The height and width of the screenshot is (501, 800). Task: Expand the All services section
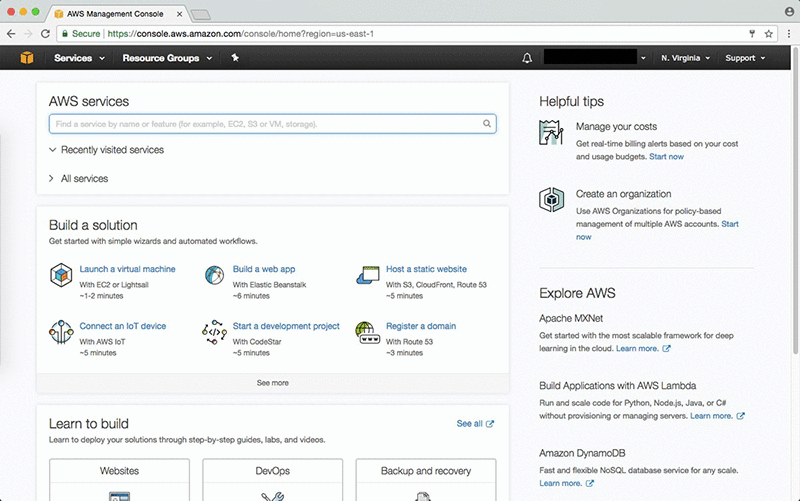click(79, 179)
